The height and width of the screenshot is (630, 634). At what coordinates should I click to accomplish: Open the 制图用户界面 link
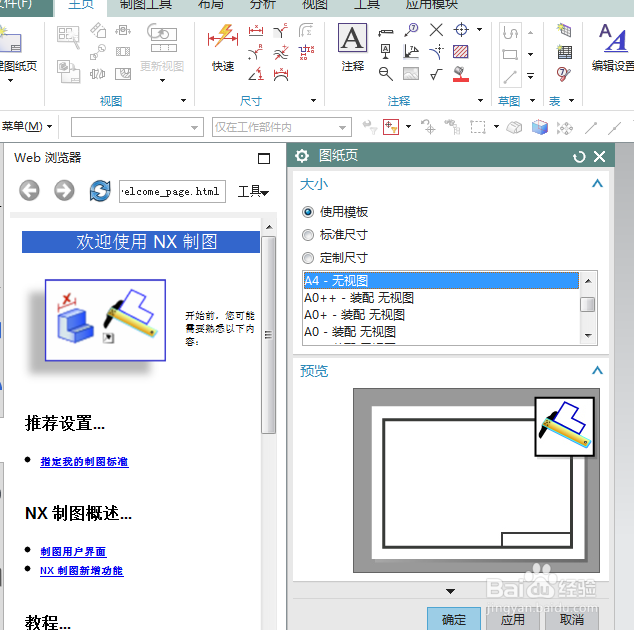coord(73,552)
